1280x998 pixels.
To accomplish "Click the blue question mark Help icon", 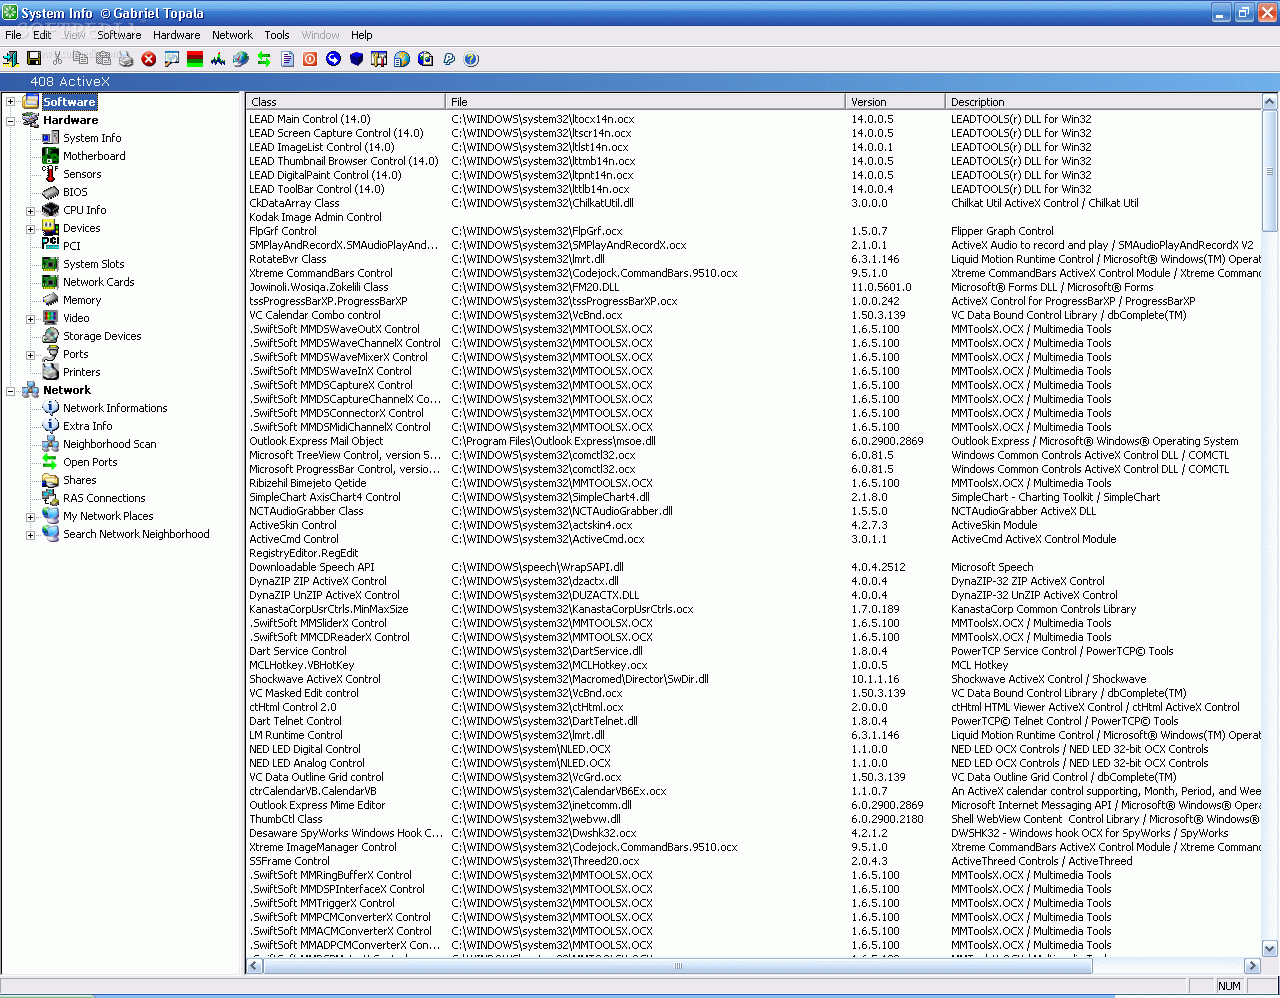I will pyautogui.click(x=471, y=59).
